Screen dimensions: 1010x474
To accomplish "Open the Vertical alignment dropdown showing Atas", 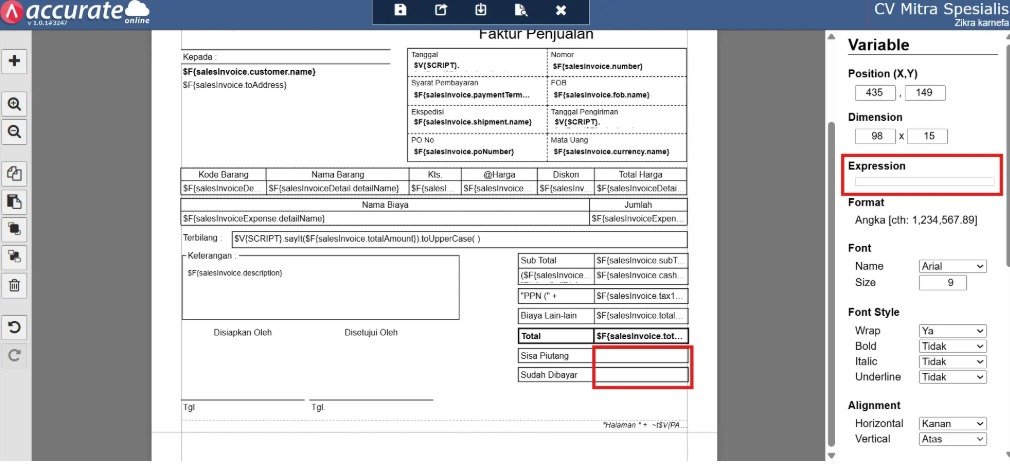I will (953, 439).
